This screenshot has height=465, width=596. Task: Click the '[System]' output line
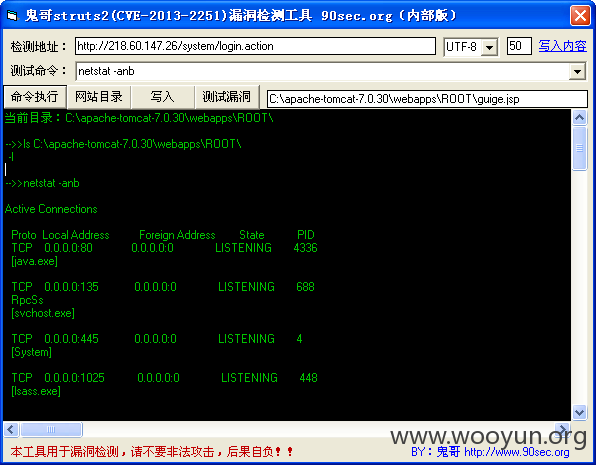coord(32,352)
